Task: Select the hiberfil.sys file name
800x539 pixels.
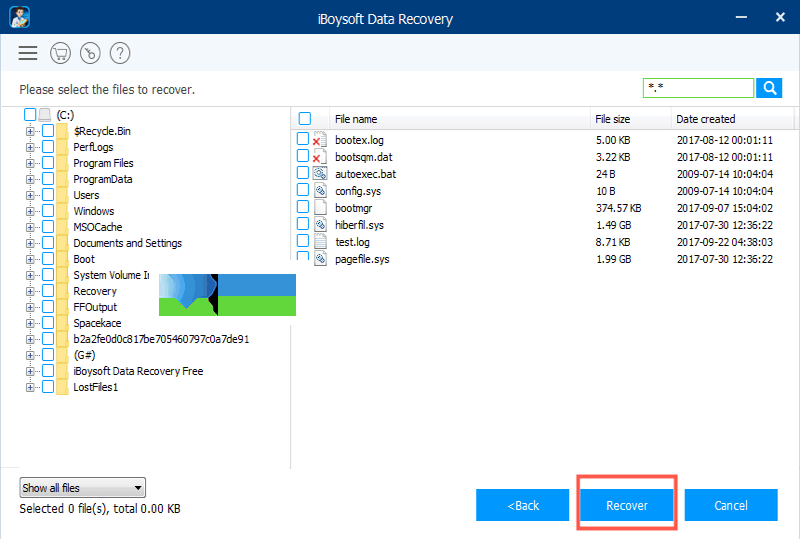Action: click(359, 225)
